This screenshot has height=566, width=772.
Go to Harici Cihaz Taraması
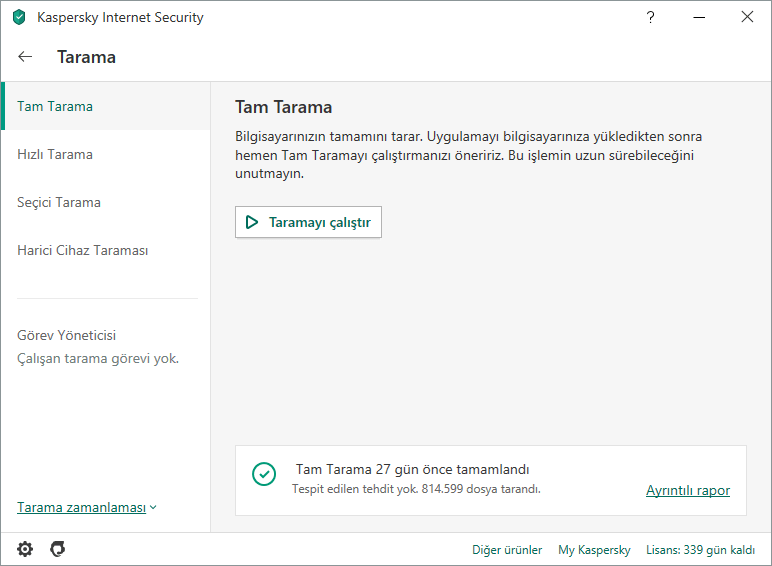83,250
